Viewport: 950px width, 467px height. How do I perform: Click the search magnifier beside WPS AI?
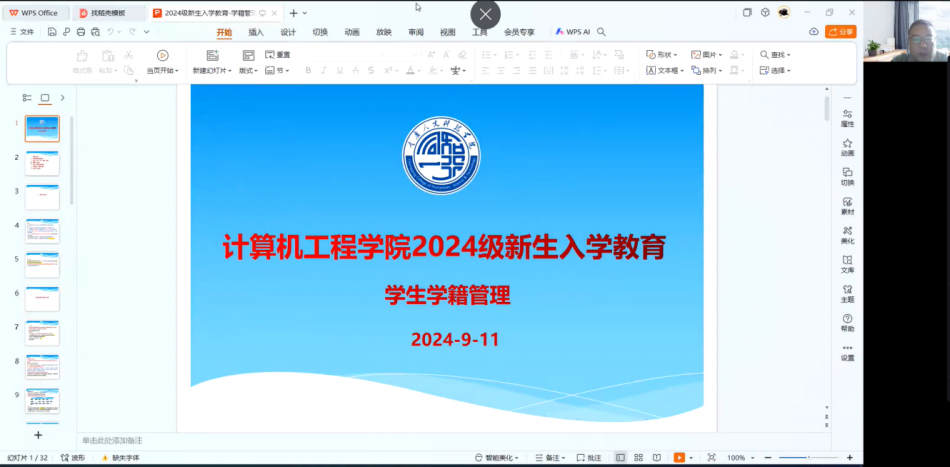[601, 31]
